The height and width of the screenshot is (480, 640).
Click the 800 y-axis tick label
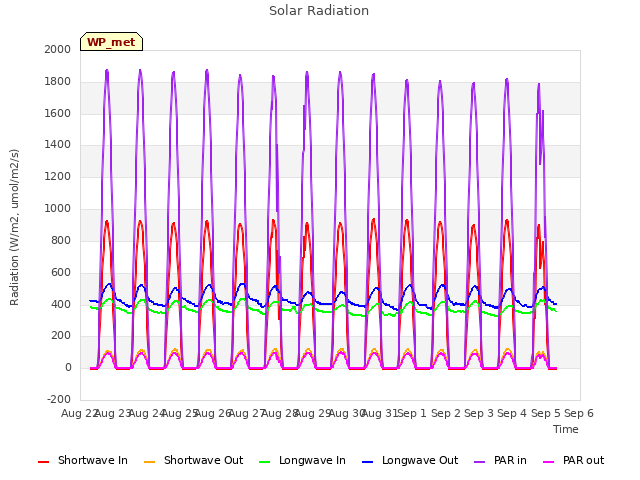point(61,240)
